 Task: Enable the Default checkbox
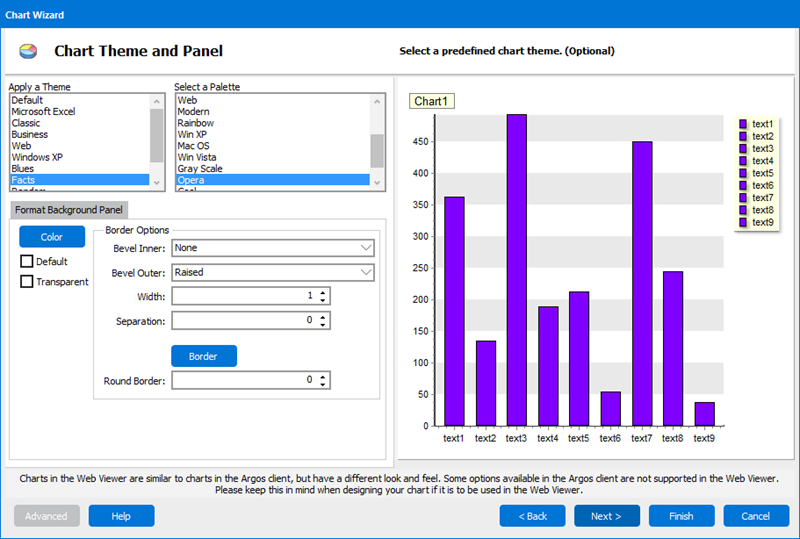pos(27,261)
